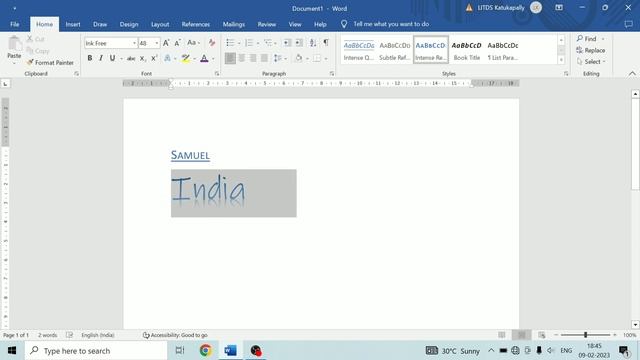Switch to the References tab
This screenshot has width=640, height=360.
[196, 24]
